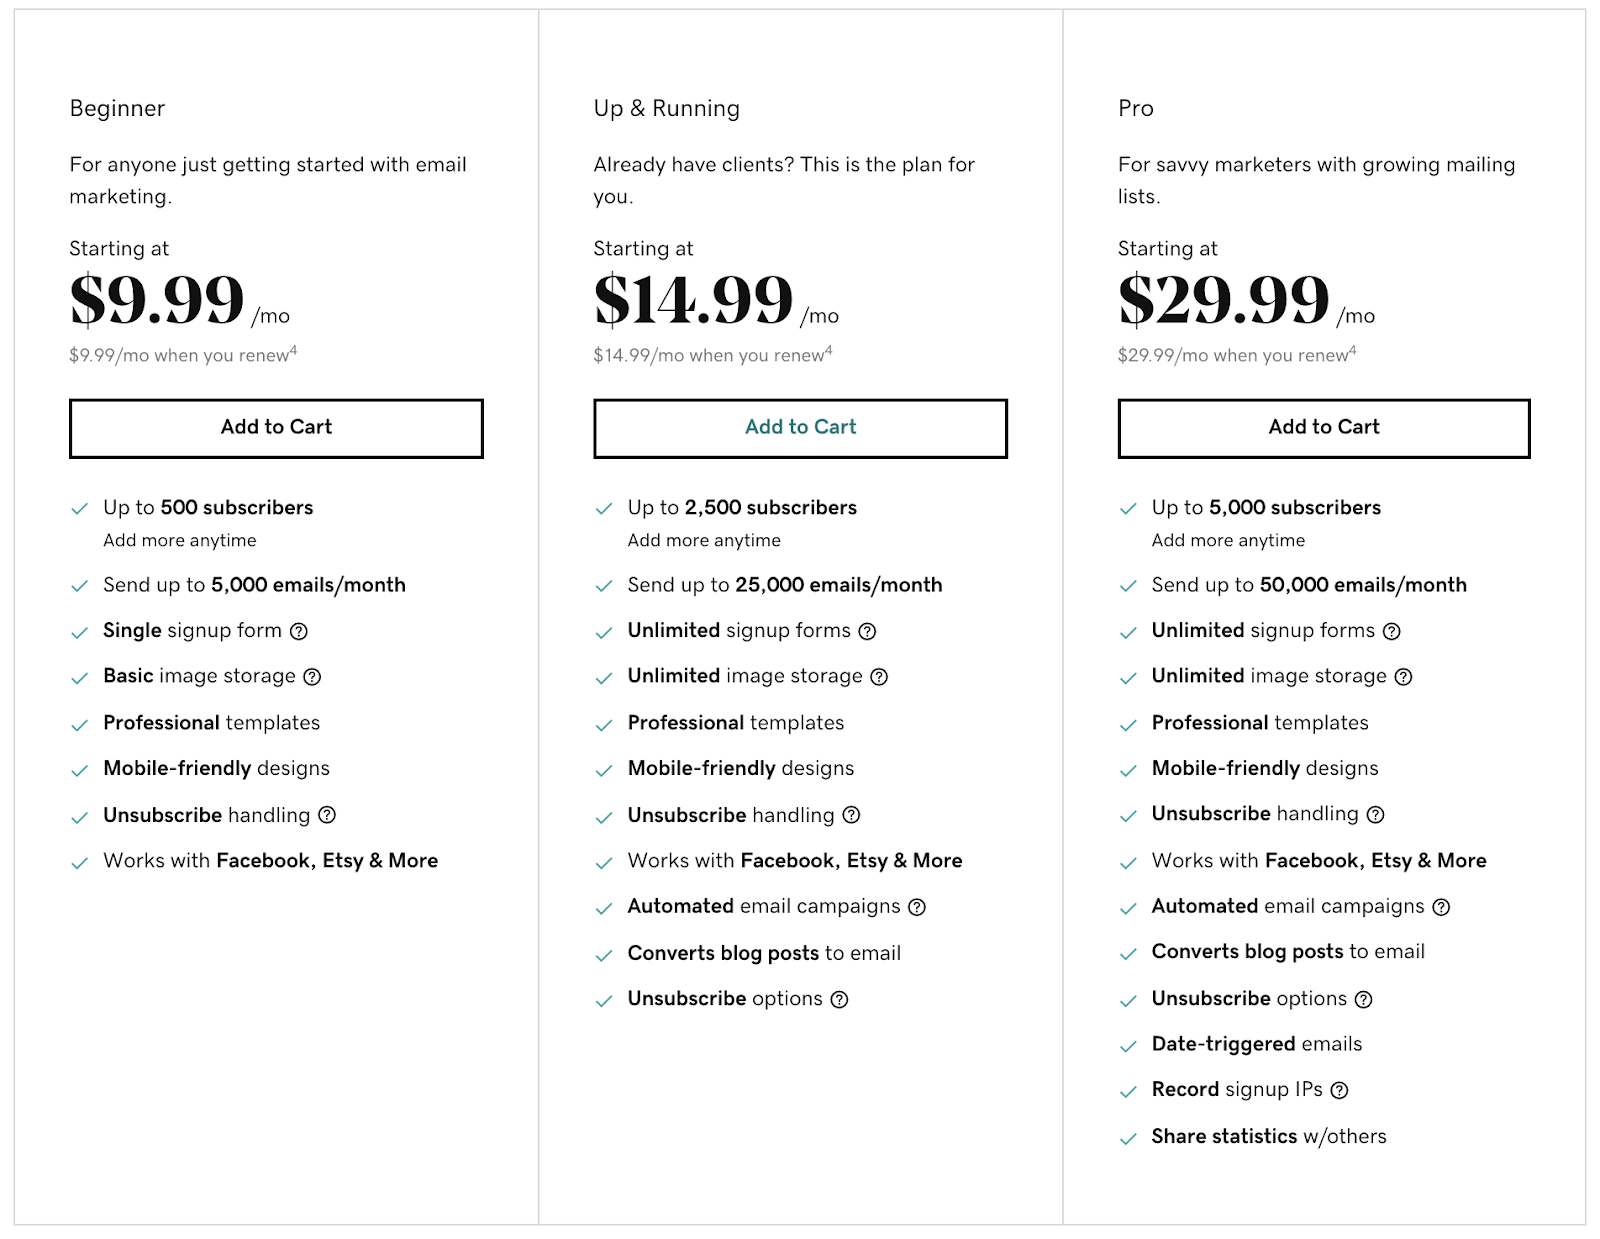This screenshot has width=1600, height=1239.
Task: Click the $14.99 price text
Action: coord(693,300)
